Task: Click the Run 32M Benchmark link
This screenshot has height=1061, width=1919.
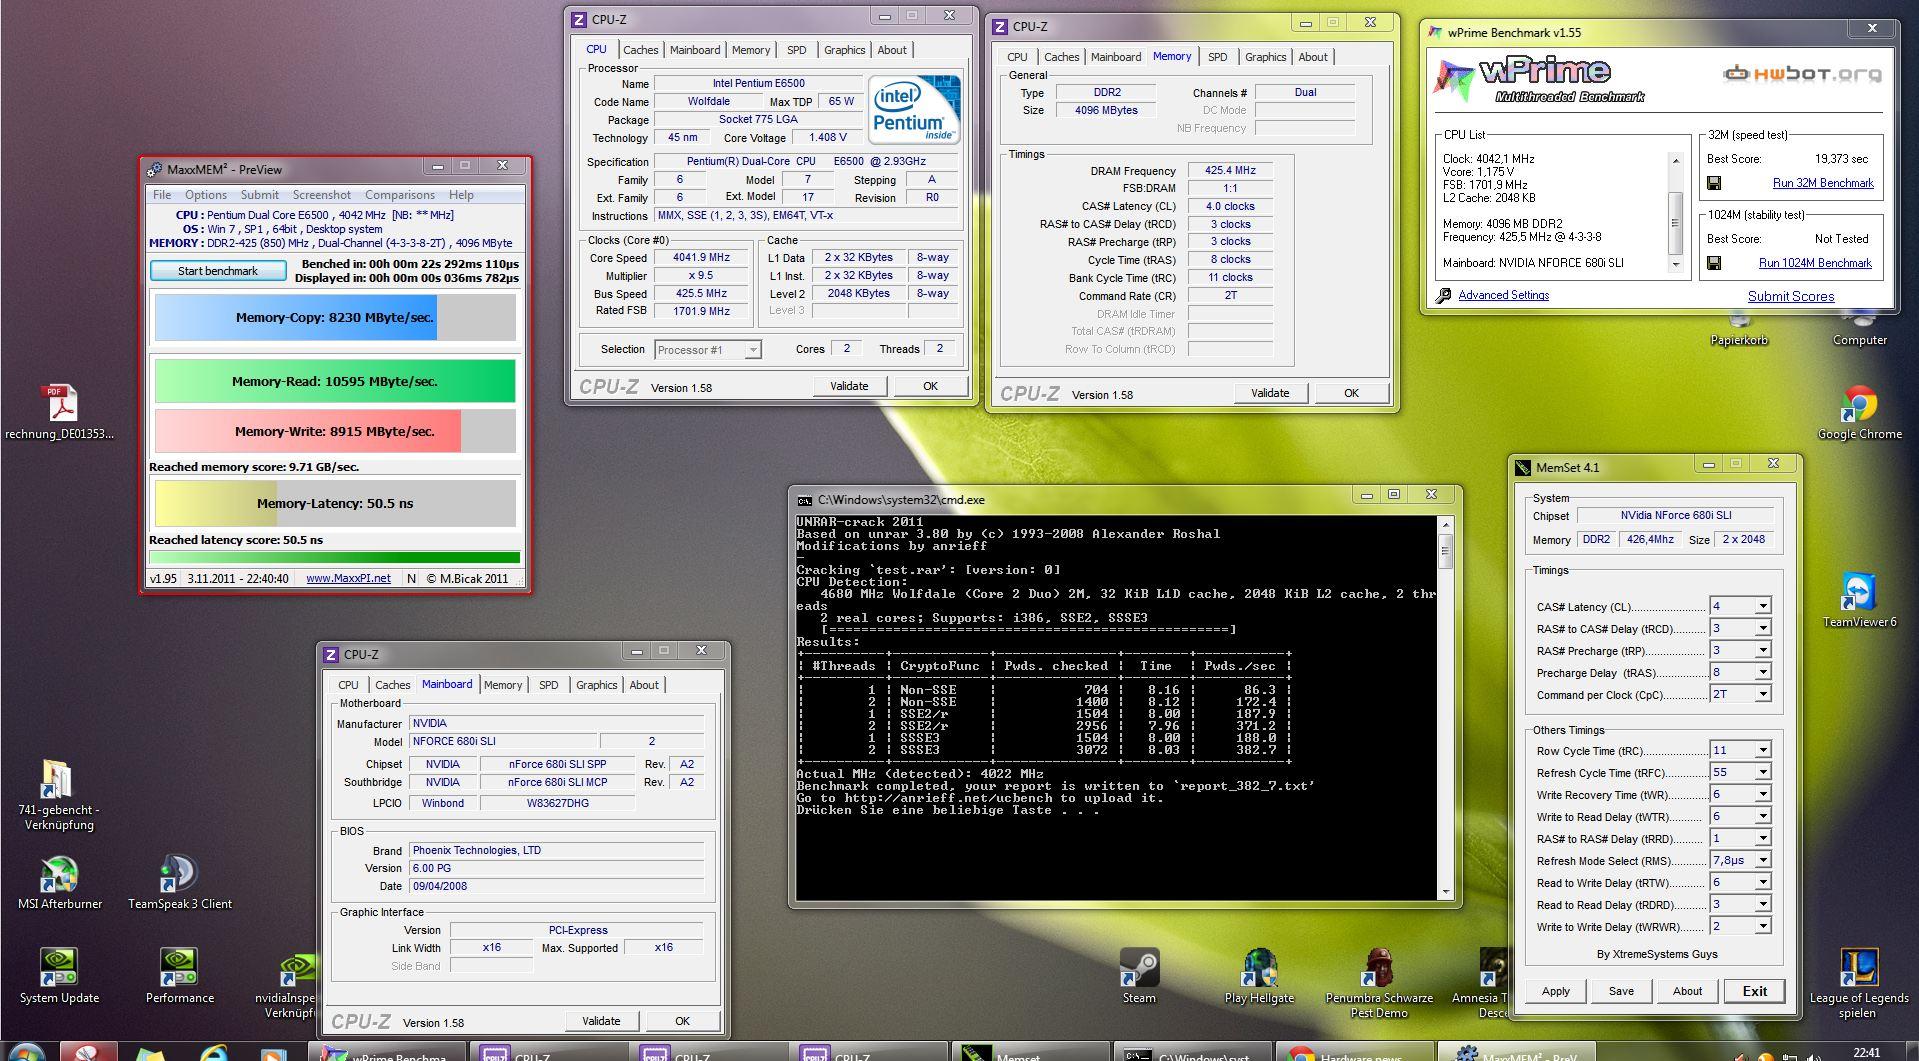Action: pyautogui.click(x=1822, y=183)
